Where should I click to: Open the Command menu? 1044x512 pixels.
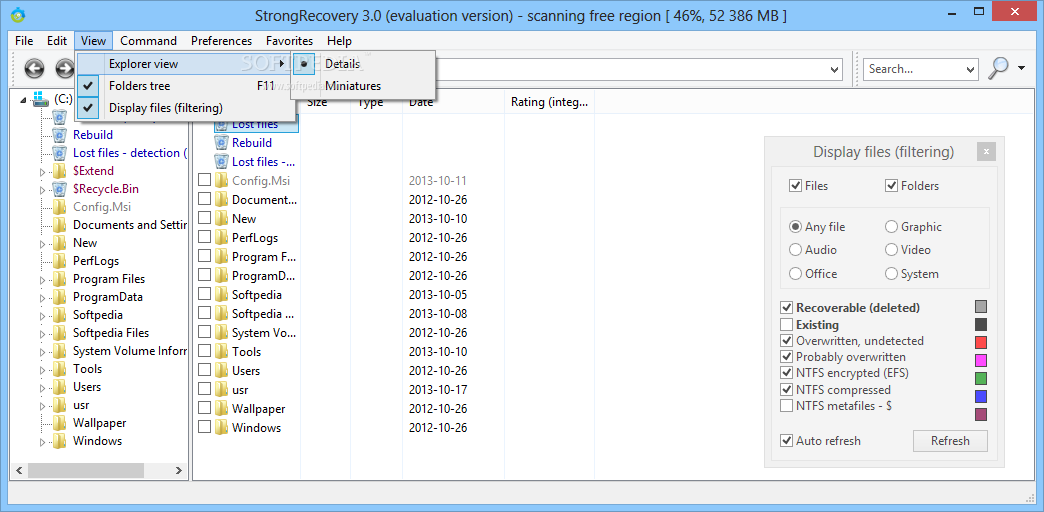tap(148, 41)
